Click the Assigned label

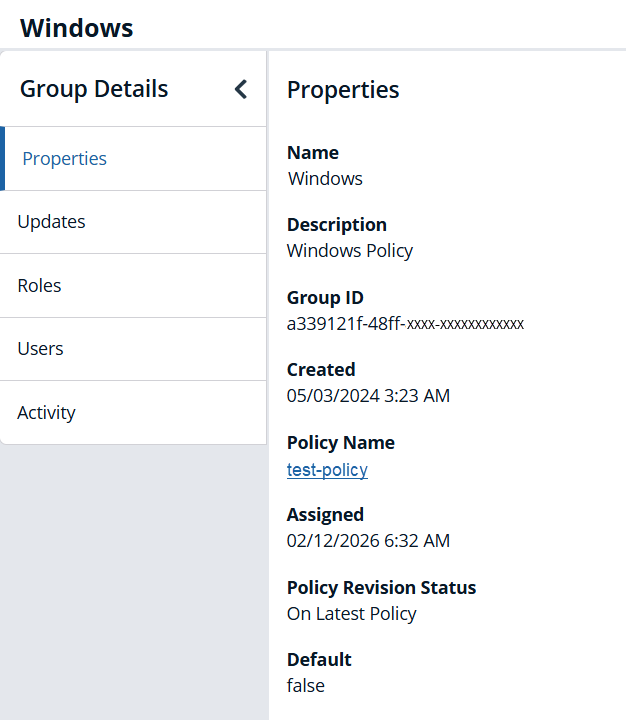[325, 515]
